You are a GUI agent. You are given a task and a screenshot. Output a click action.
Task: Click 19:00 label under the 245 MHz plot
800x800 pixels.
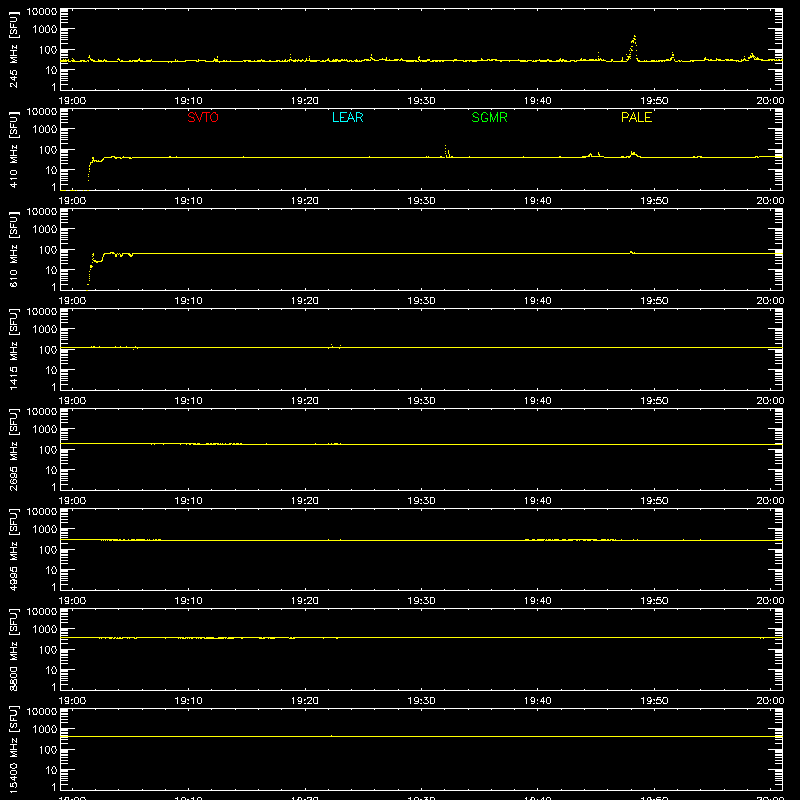click(x=72, y=101)
